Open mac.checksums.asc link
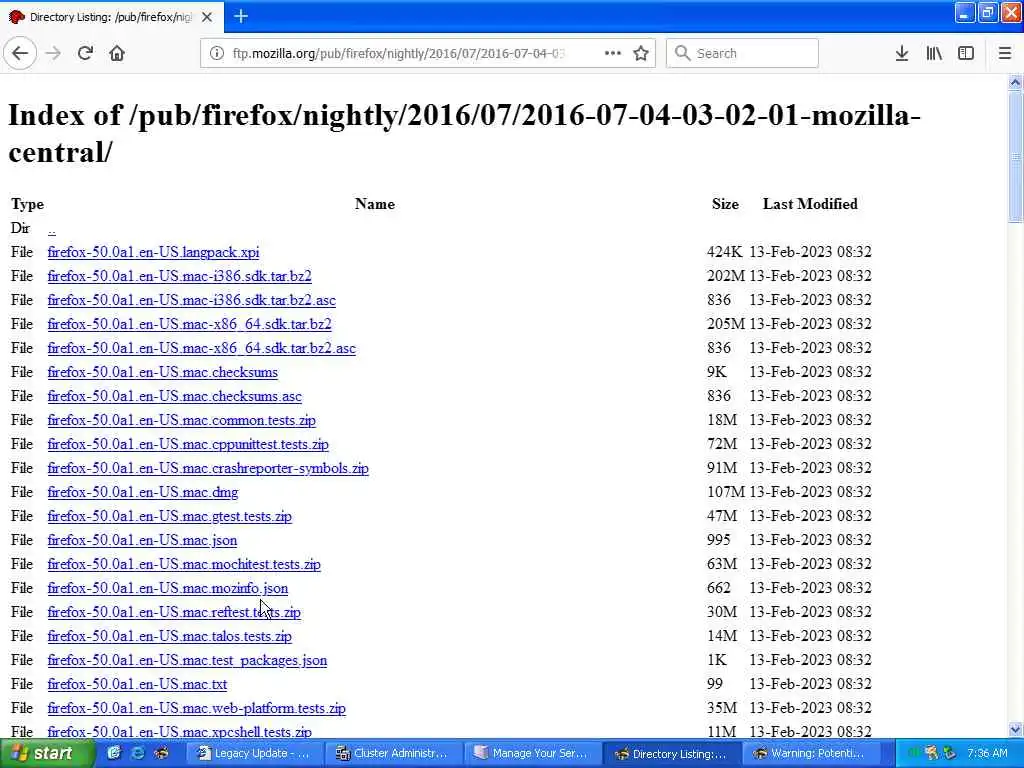The image size is (1024, 768). (174, 396)
